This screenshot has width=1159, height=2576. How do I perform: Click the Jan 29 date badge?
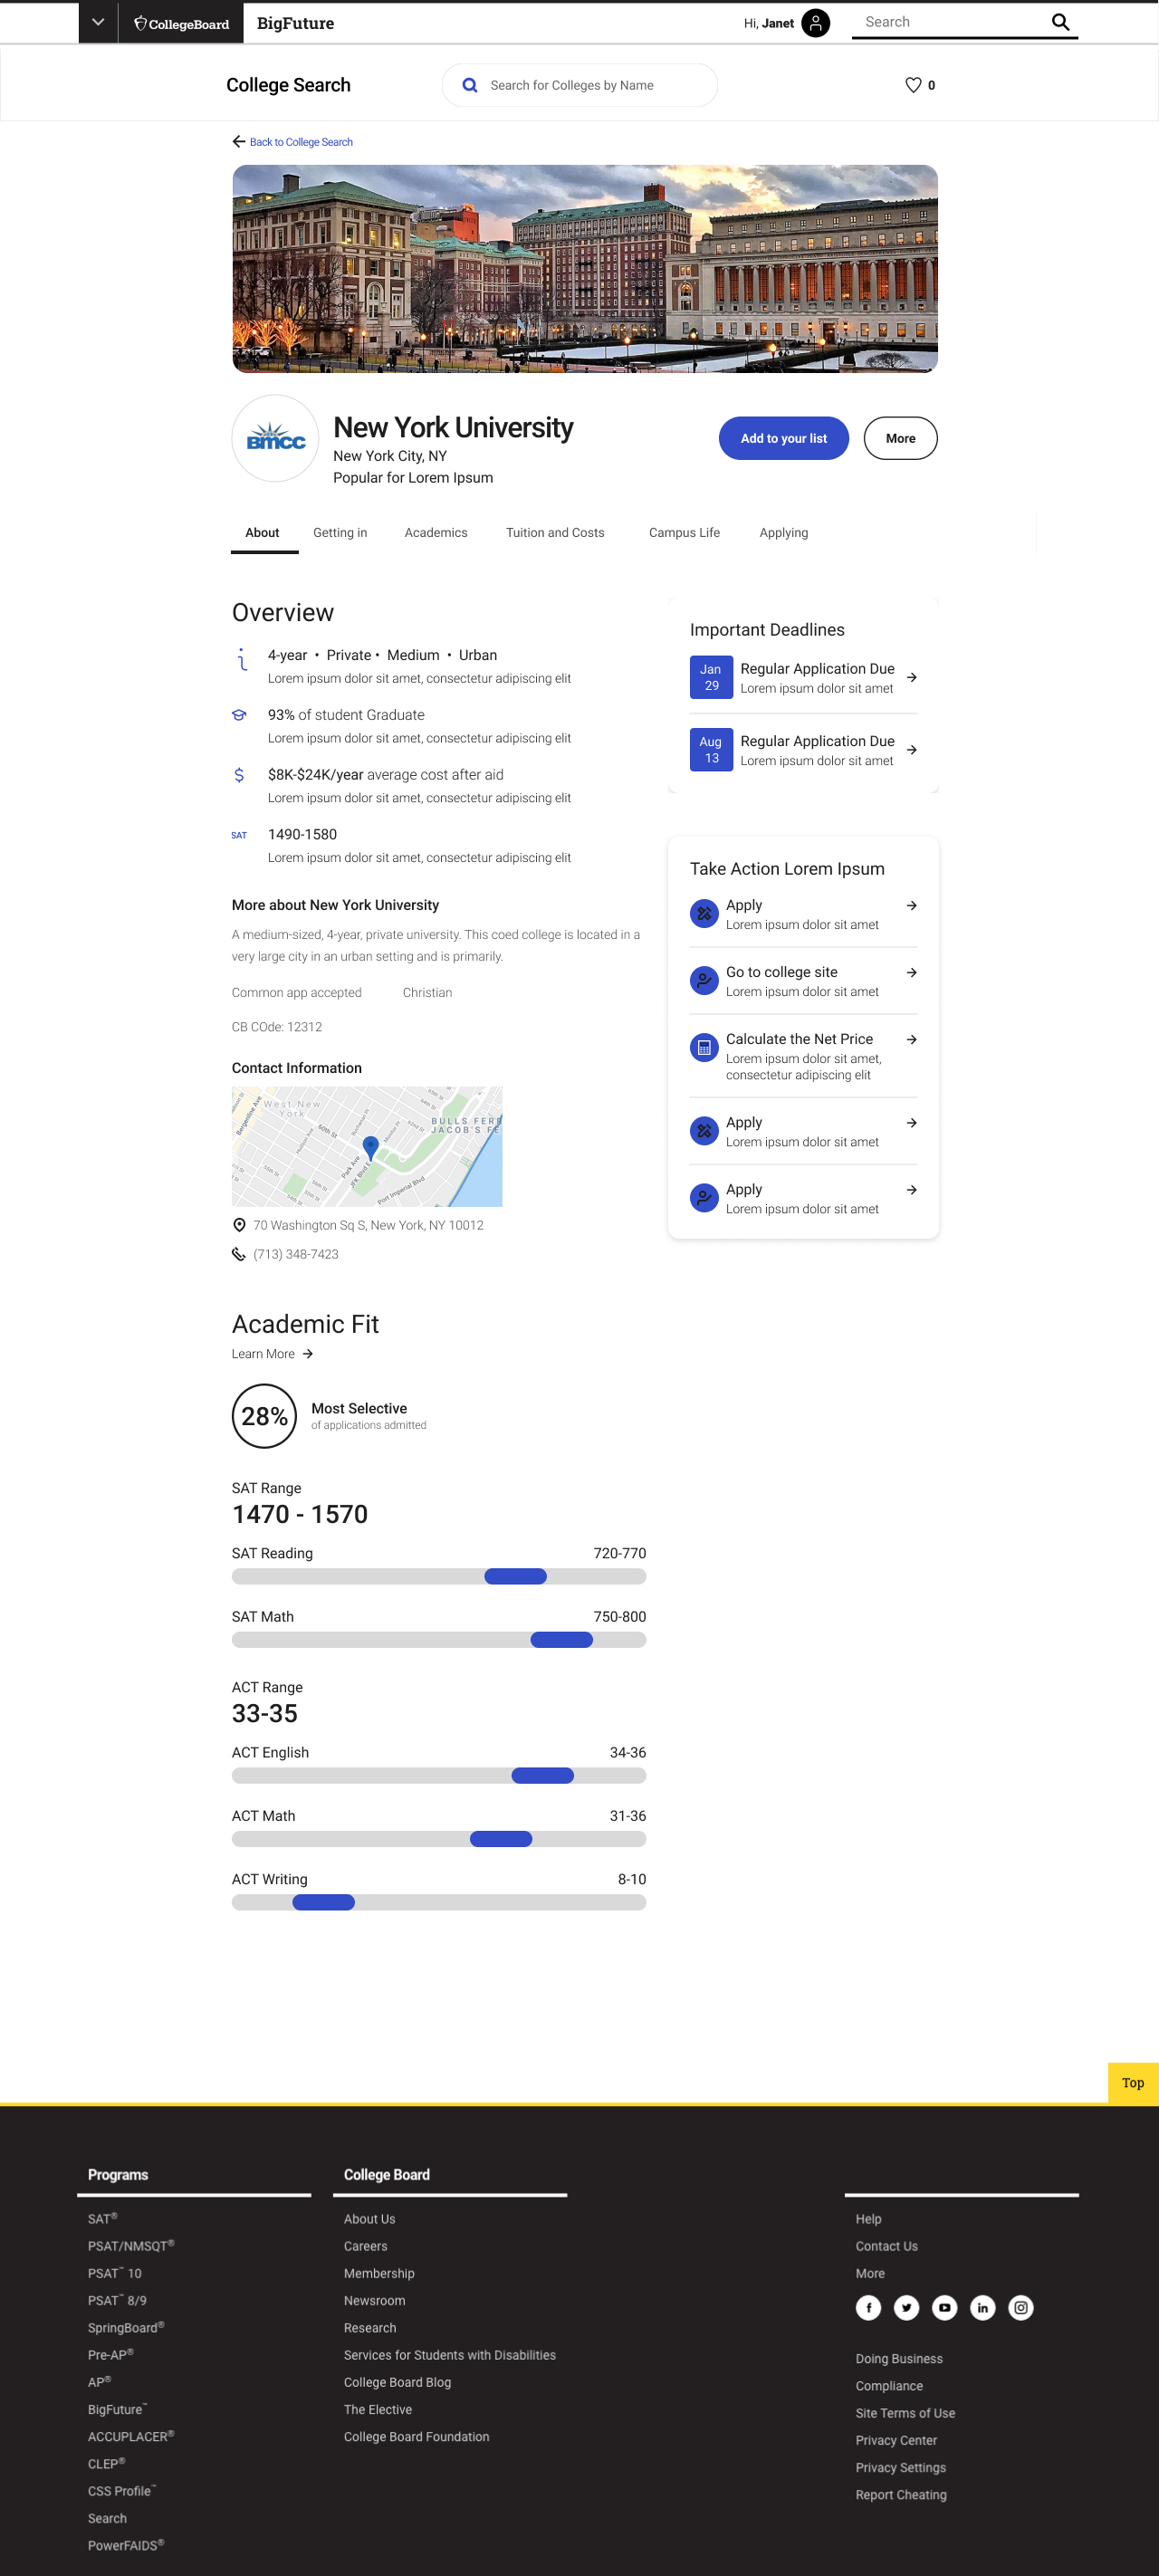click(711, 678)
